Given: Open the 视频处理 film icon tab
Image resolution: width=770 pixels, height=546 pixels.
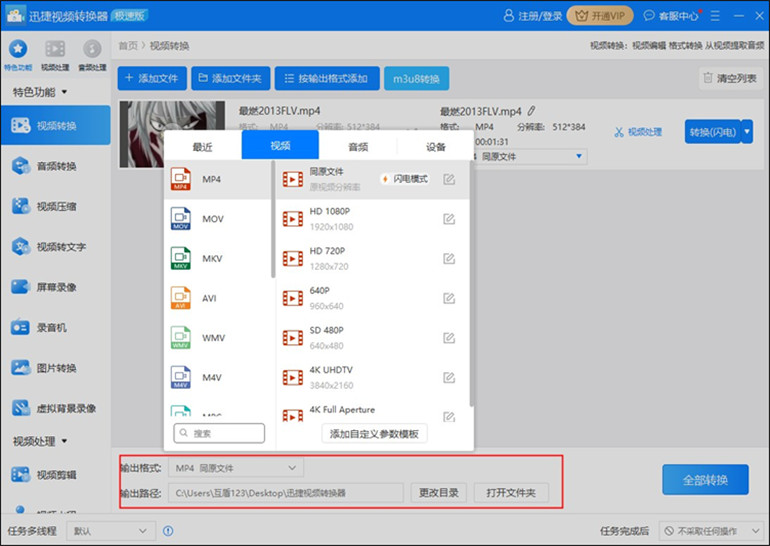Looking at the screenshot, I should tap(55, 55).
